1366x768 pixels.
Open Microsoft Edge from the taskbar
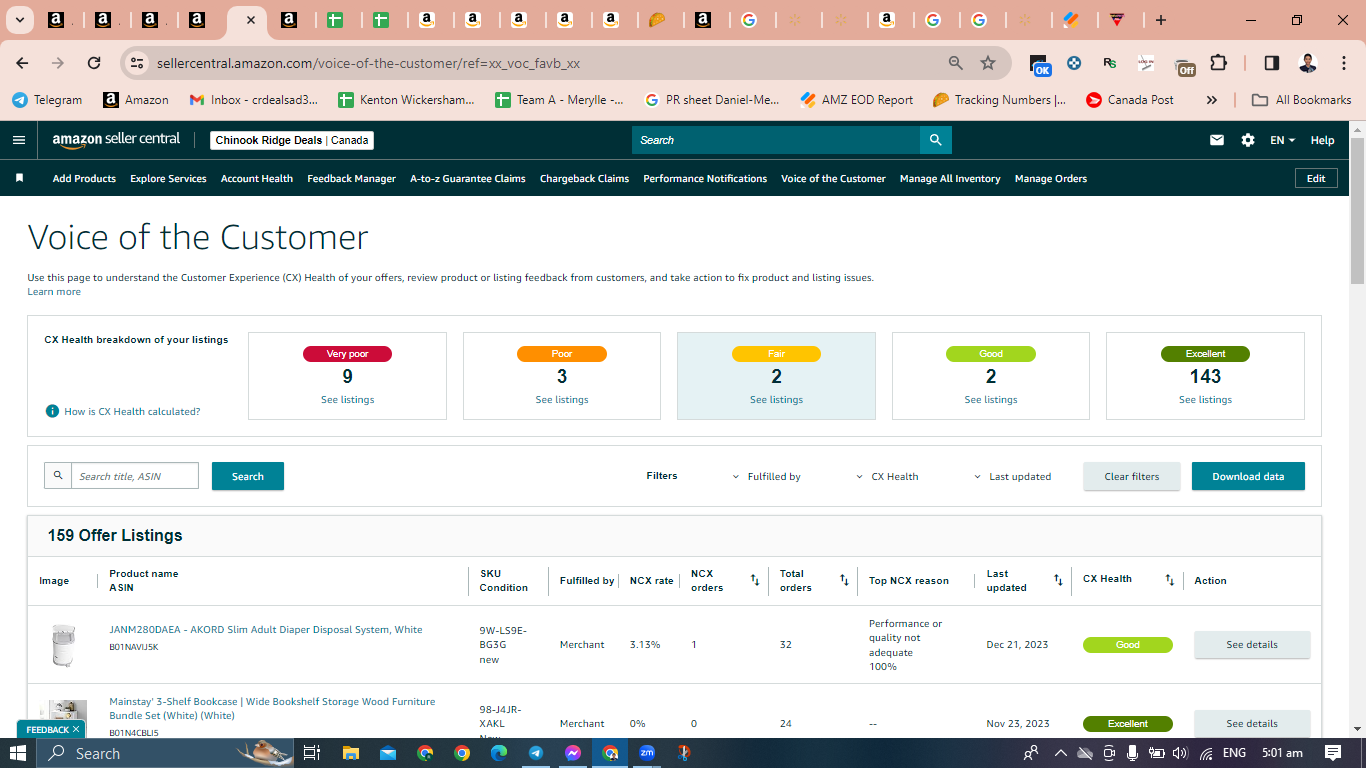[x=499, y=753]
